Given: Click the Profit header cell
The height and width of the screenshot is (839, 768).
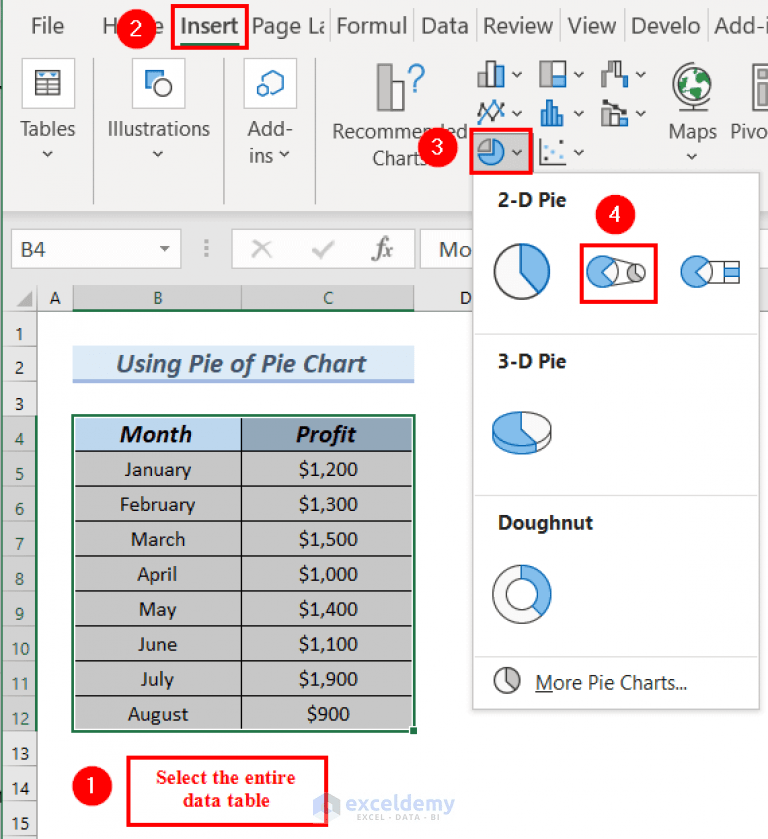Looking at the screenshot, I should coord(327,434).
